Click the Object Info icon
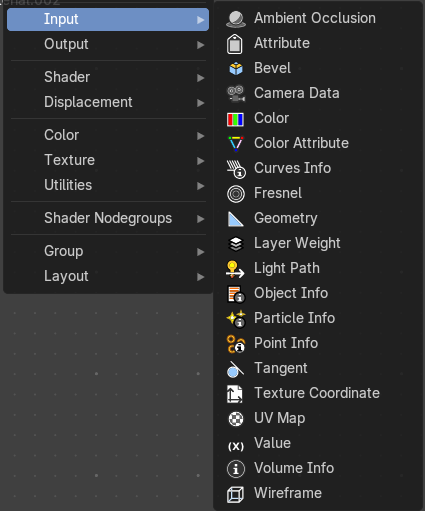Viewport: 425px width, 511px height. [236, 294]
